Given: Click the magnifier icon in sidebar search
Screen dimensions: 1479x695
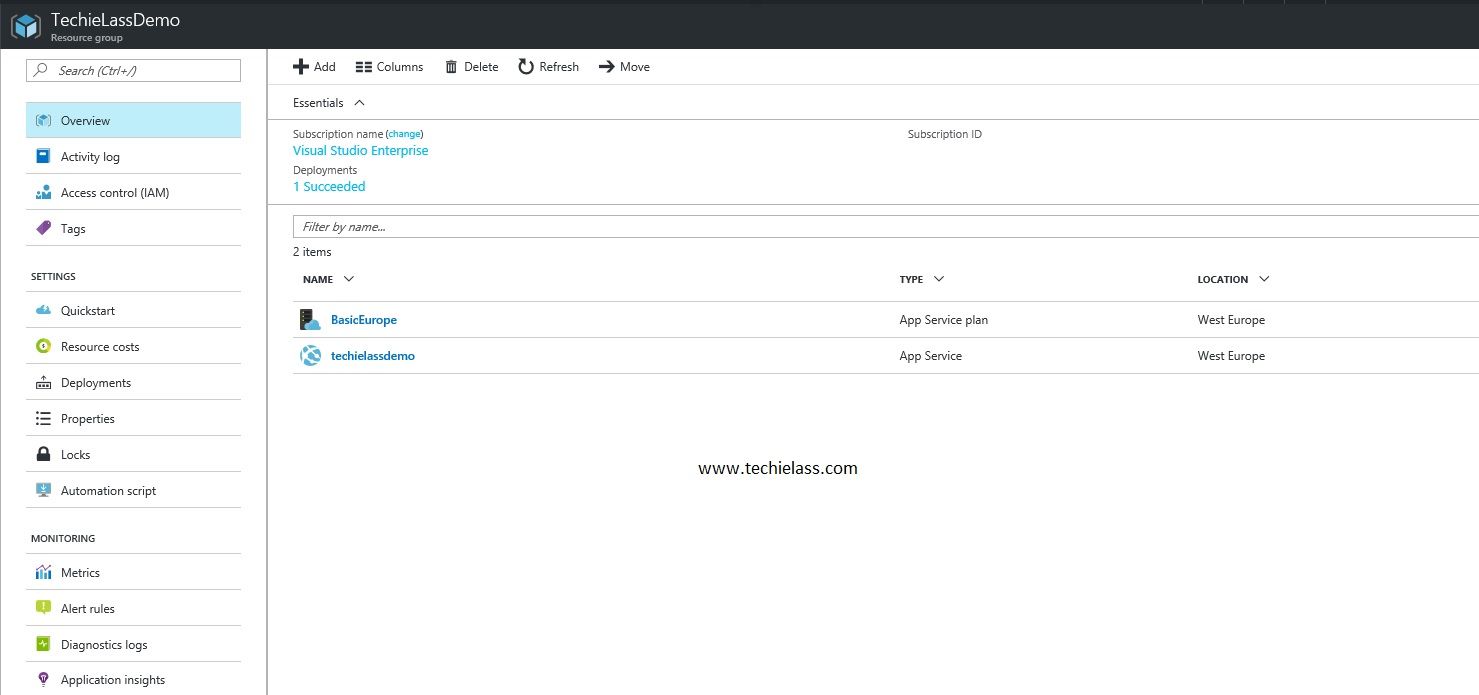Looking at the screenshot, I should (41, 70).
